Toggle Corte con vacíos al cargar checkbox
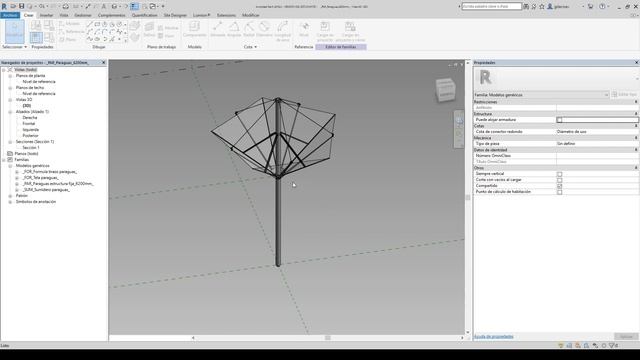The width and height of the screenshot is (640, 360). [x=560, y=180]
